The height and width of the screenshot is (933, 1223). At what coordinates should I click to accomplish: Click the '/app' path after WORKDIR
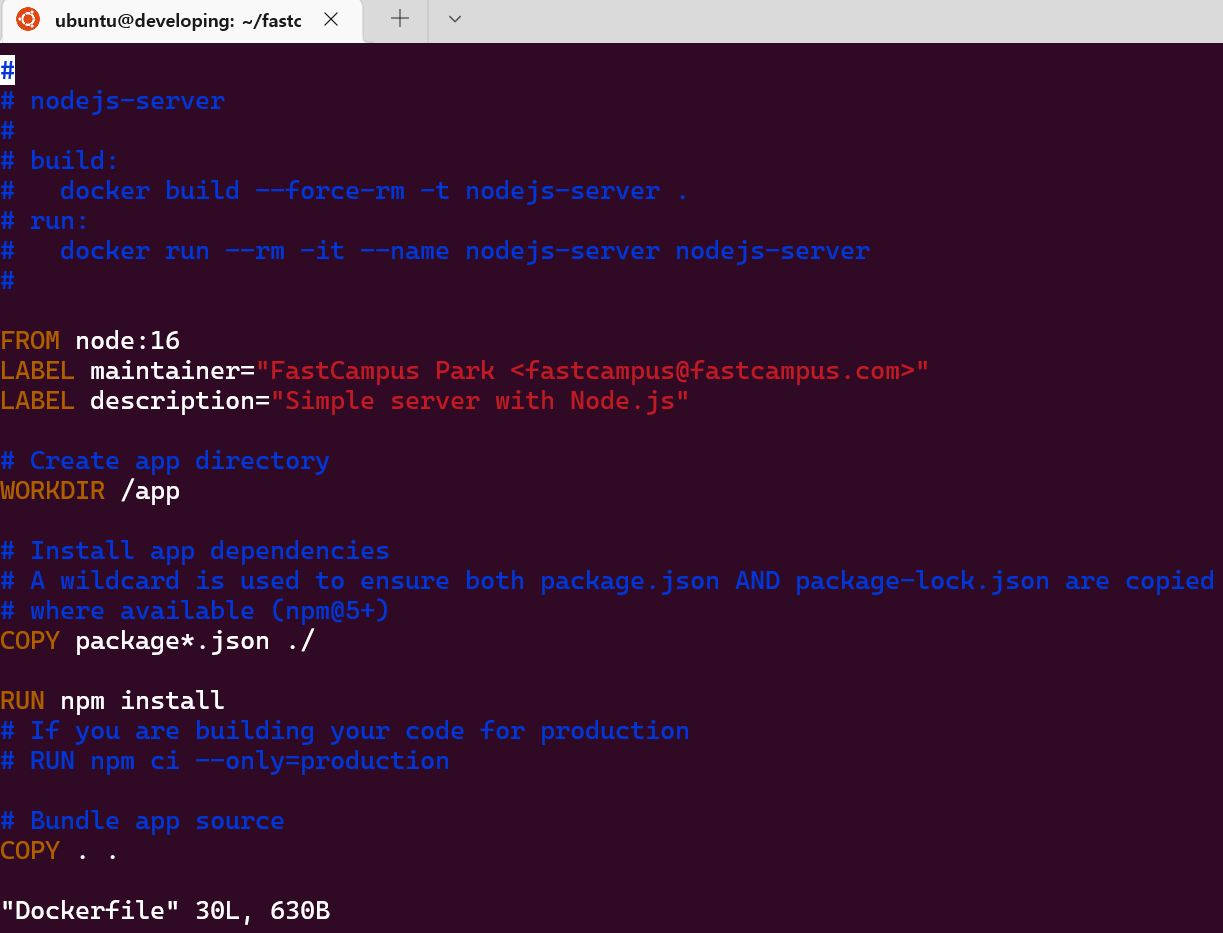[150, 491]
